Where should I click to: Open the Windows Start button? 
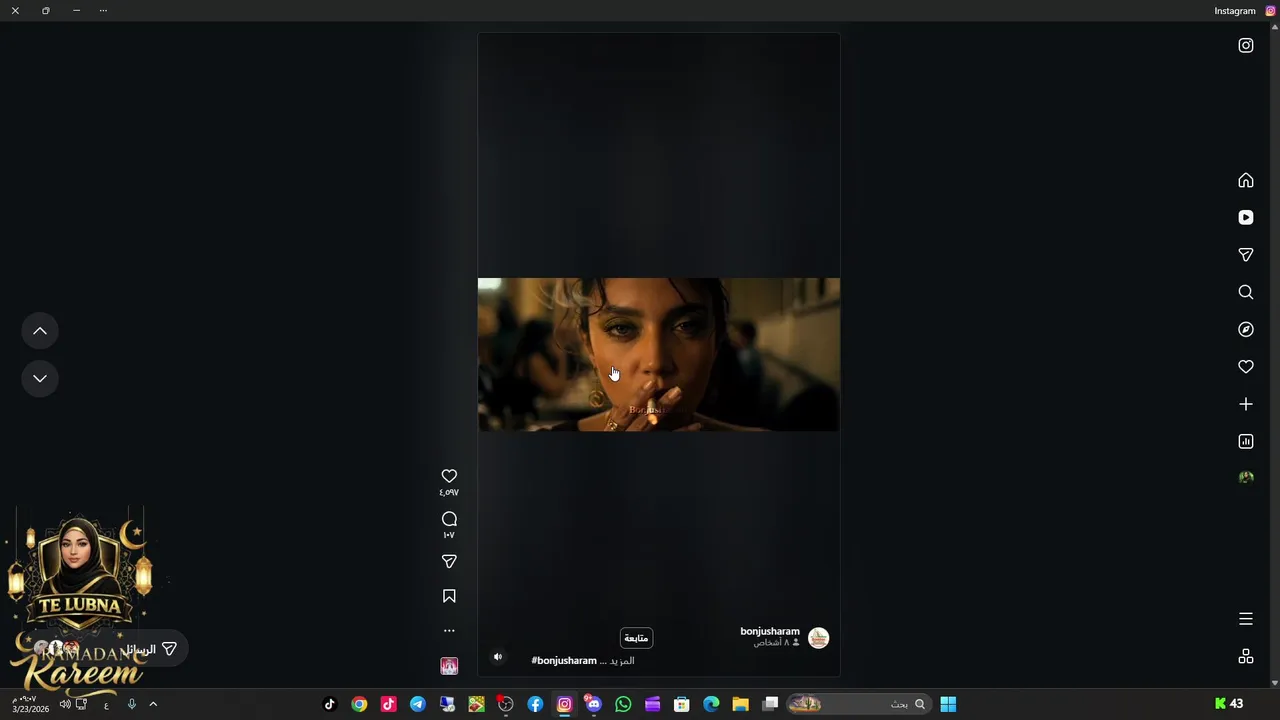click(x=948, y=704)
